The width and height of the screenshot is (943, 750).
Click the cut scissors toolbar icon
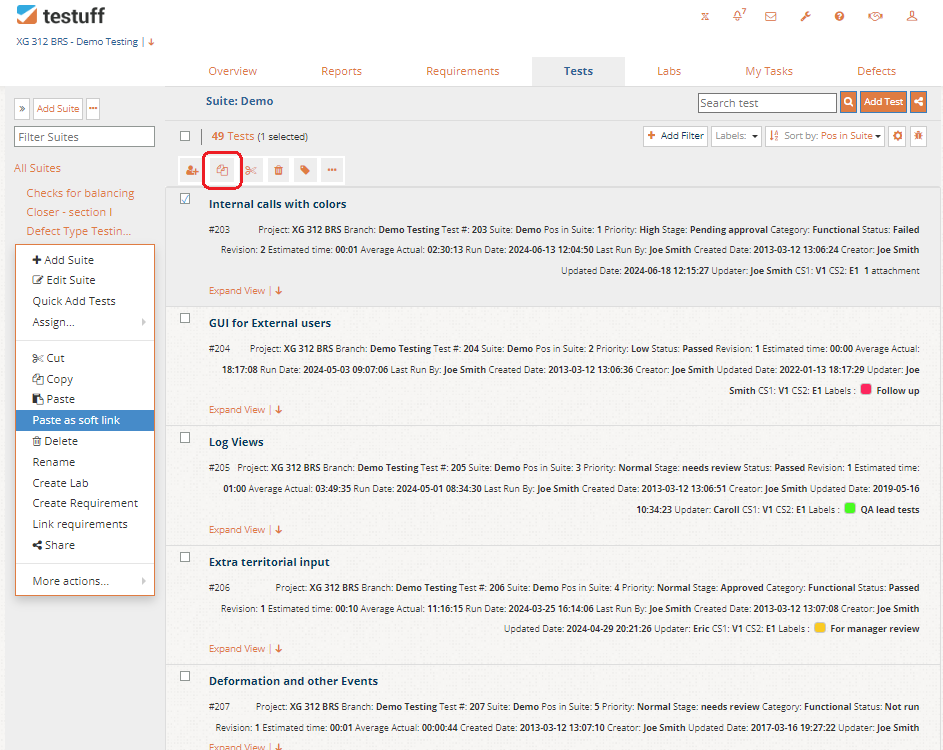coord(251,170)
